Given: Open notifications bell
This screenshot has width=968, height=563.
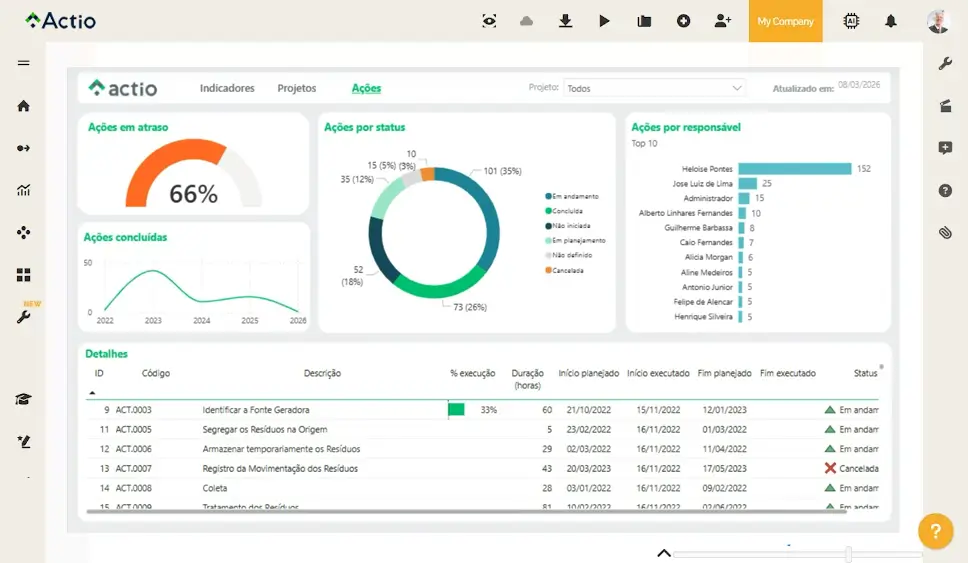Looking at the screenshot, I should click(x=890, y=21).
